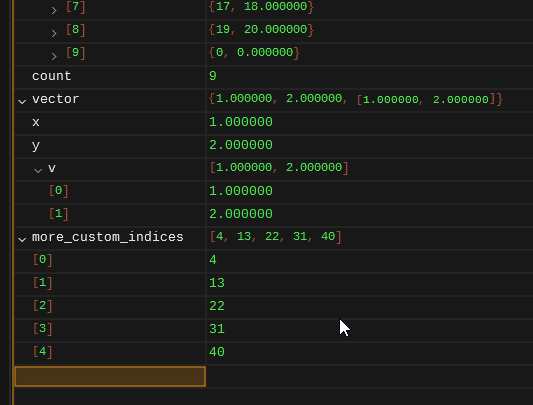Select the [7] index label
This screenshot has width=533, height=405.
[75, 7]
